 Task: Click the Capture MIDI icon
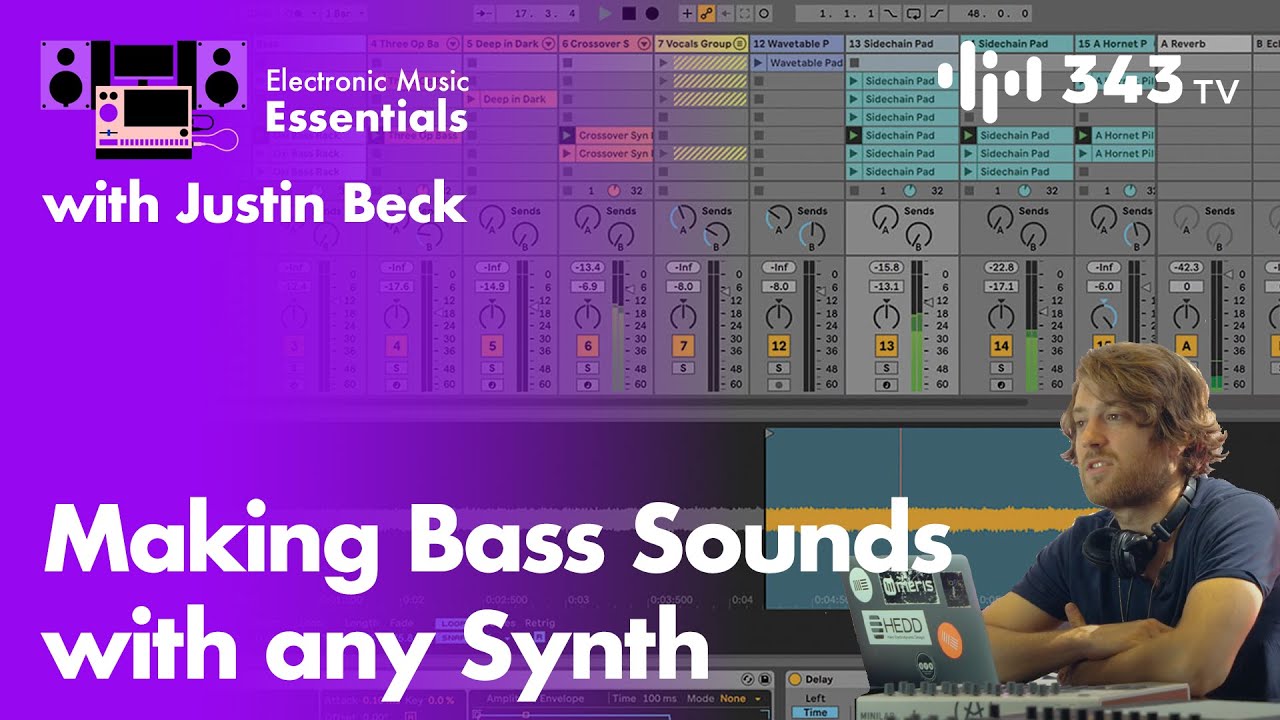[745, 13]
